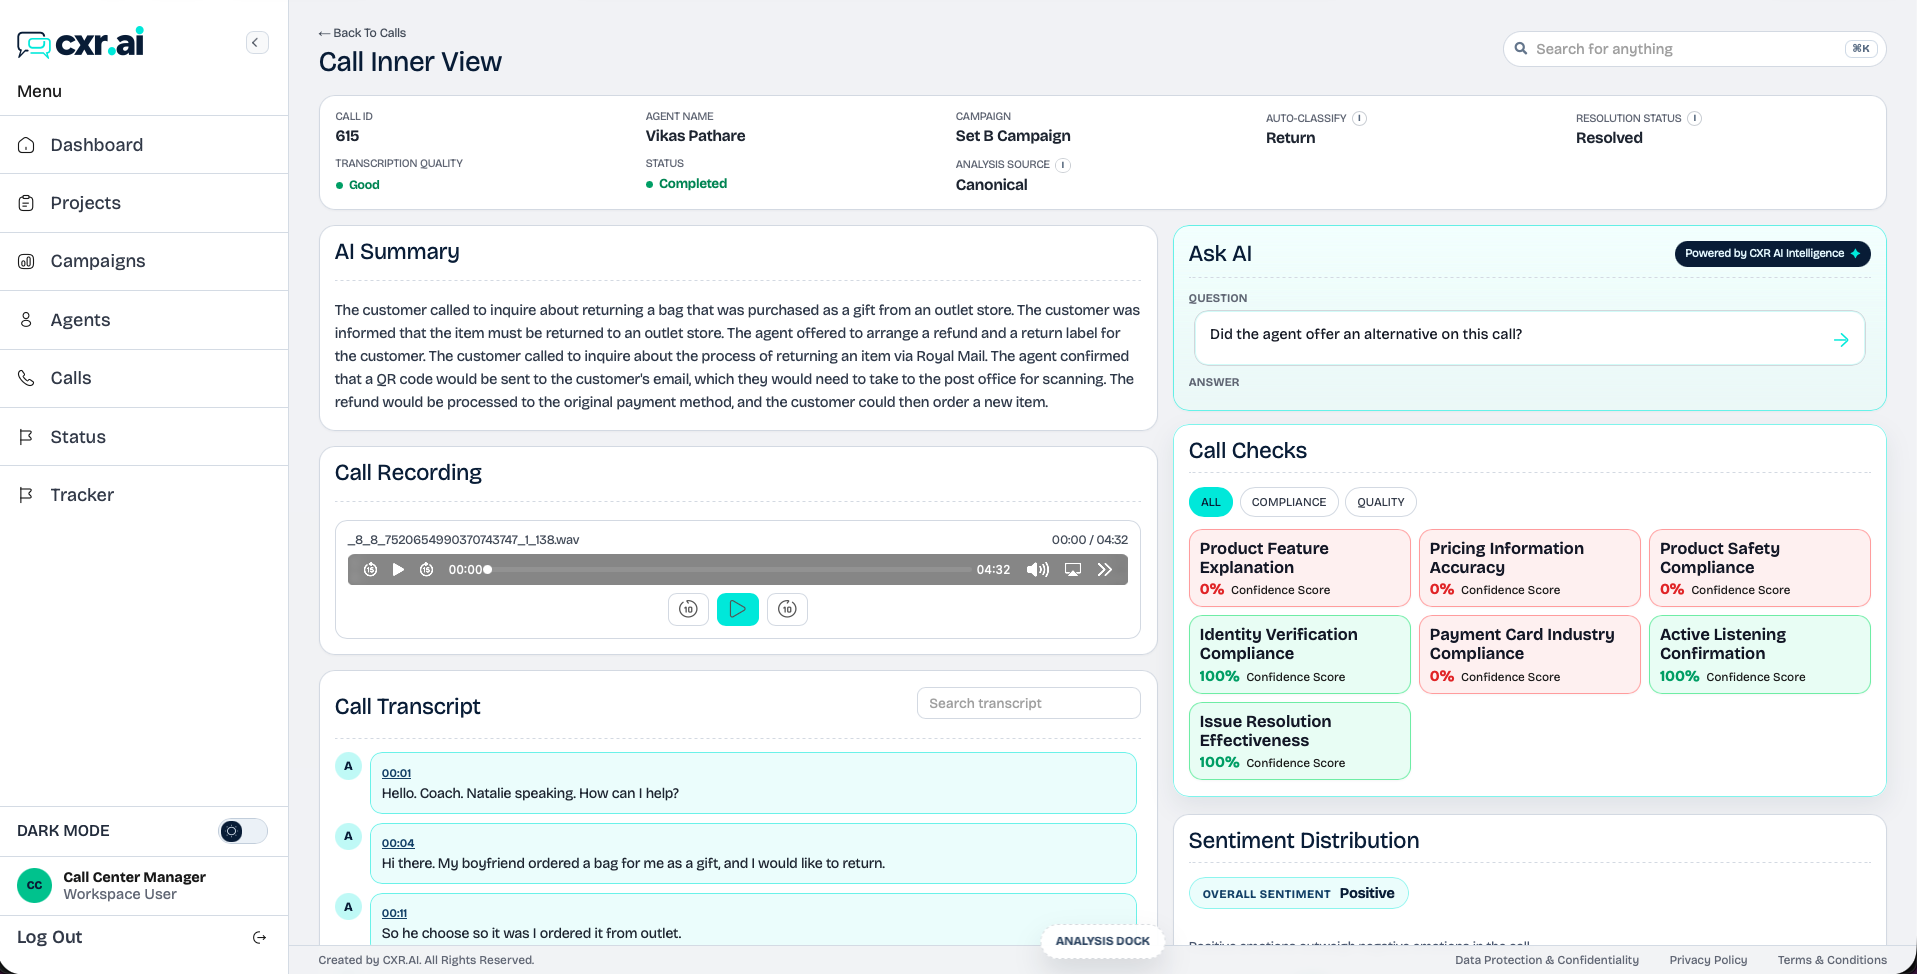Mute audio with speaker icon
The image size is (1917, 974).
coord(1038,570)
